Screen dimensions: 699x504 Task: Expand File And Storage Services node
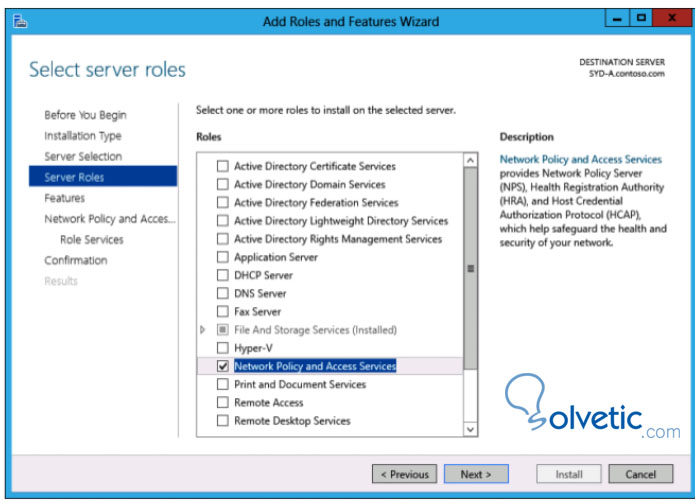tap(203, 330)
